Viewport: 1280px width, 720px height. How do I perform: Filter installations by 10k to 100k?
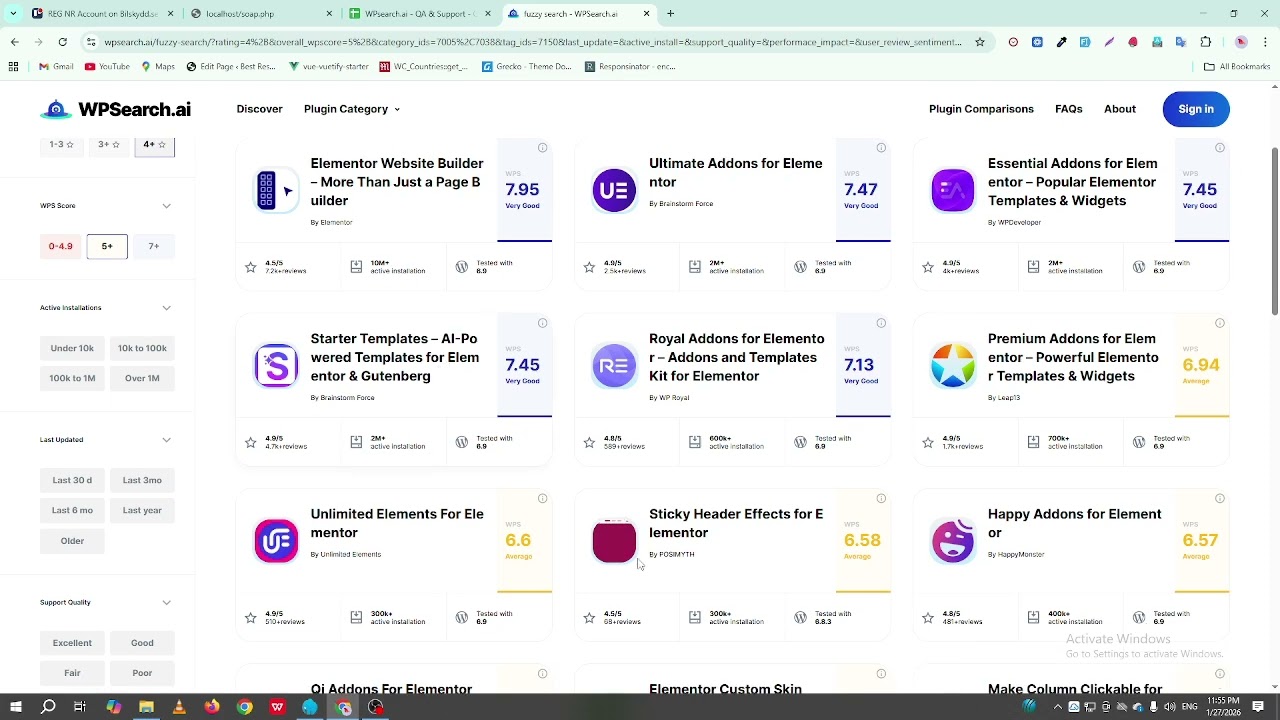coord(142,348)
